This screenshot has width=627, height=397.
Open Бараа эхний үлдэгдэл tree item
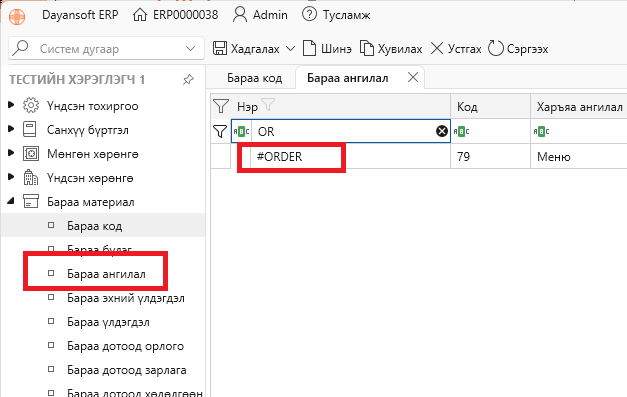pyautogui.click(x=126, y=298)
